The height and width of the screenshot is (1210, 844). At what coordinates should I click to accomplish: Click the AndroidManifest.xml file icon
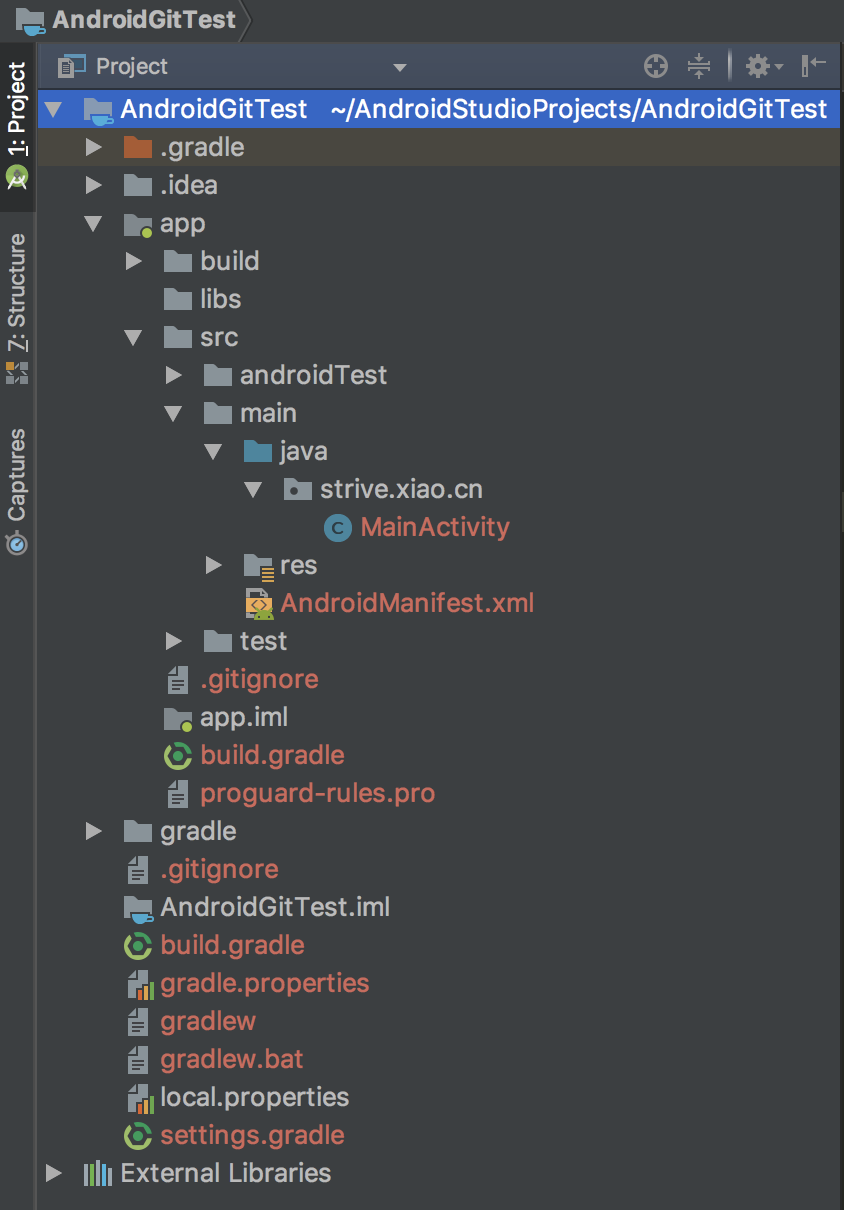(258, 603)
